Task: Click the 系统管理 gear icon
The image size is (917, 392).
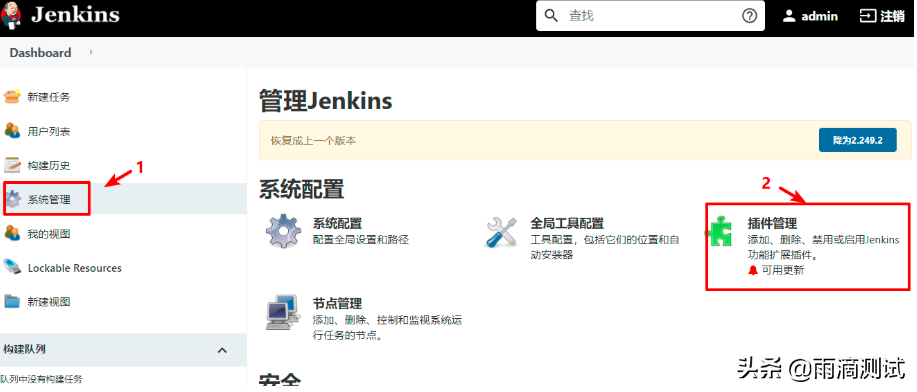Action: tap(12, 200)
